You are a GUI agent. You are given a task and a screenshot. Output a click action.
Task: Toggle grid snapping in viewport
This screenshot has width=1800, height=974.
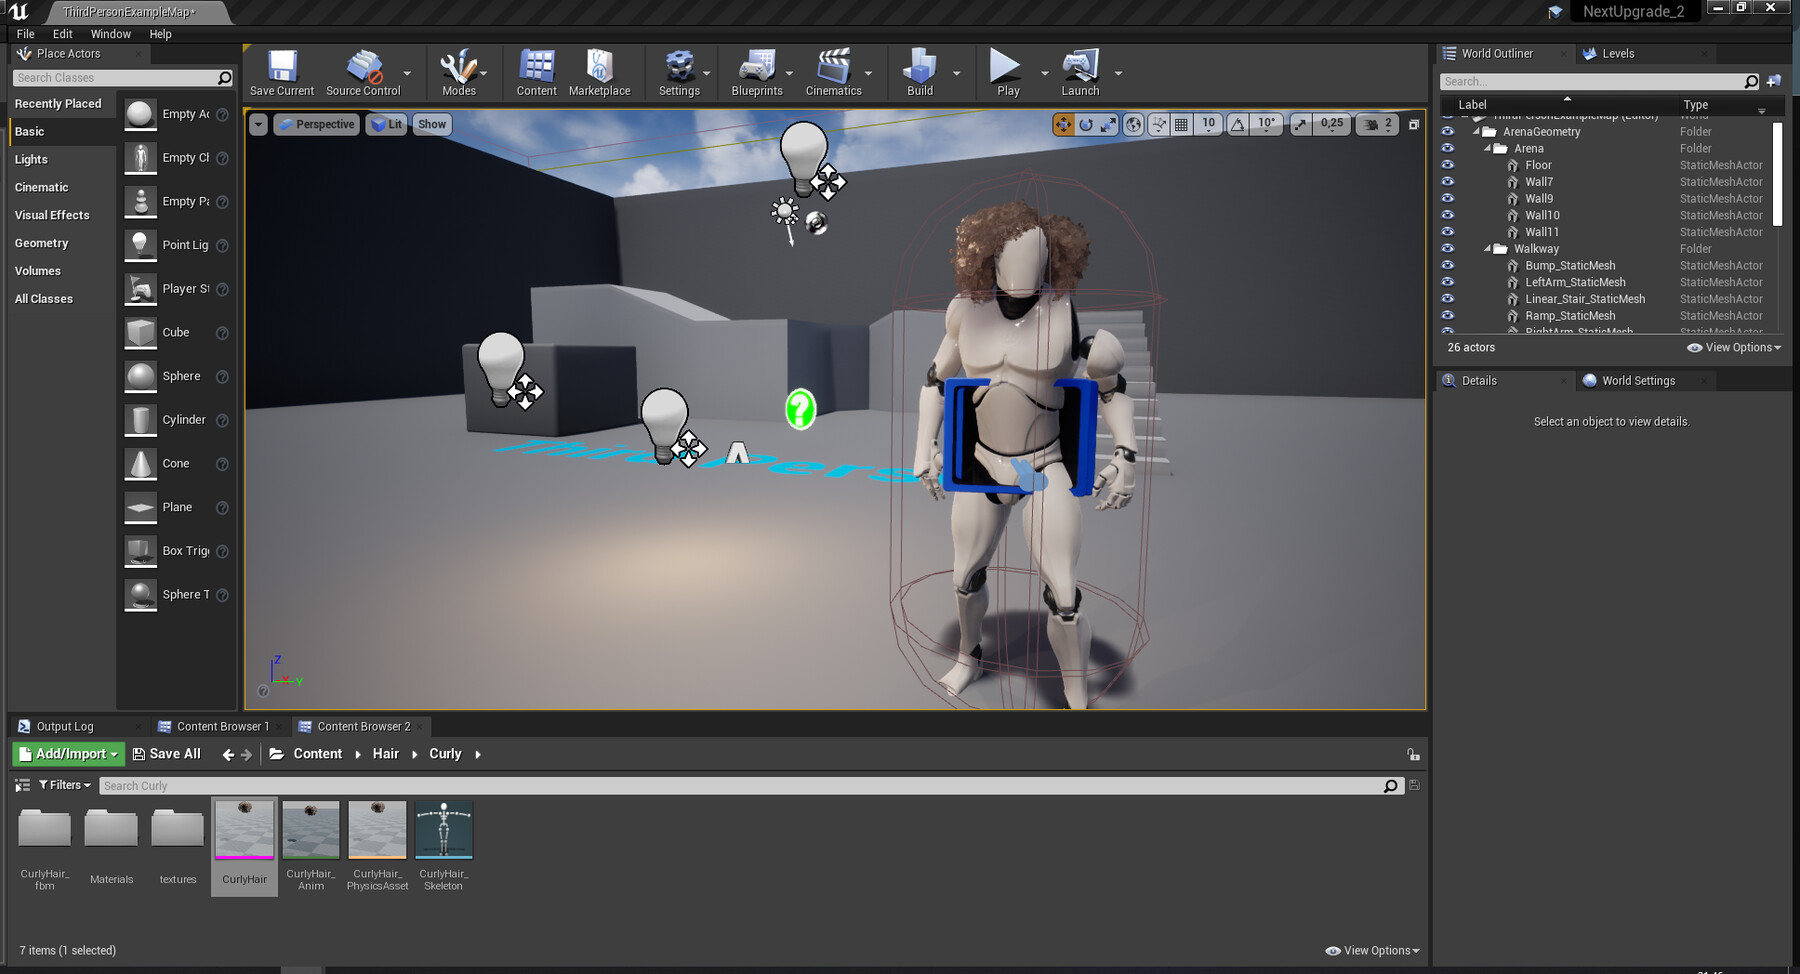pyautogui.click(x=1182, y=124)
